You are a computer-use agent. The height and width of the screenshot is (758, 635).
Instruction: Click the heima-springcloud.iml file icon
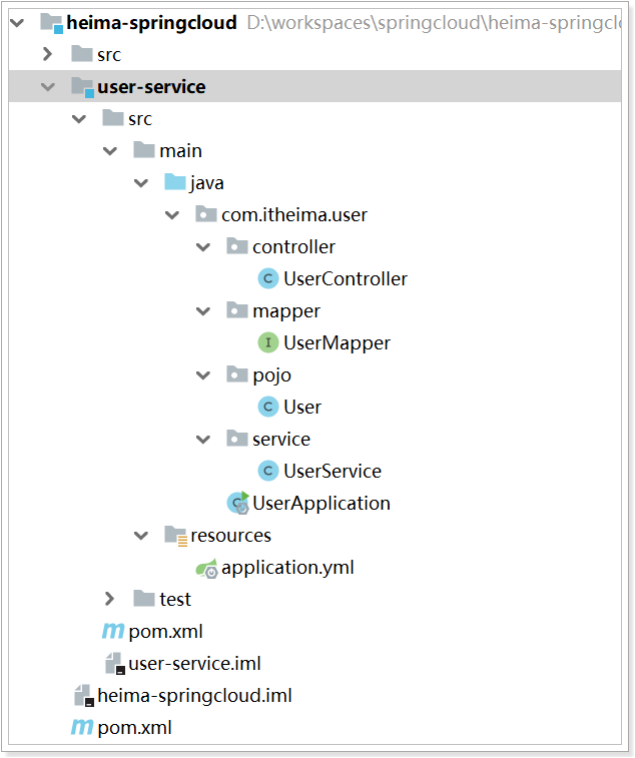[x=83, y=696]
